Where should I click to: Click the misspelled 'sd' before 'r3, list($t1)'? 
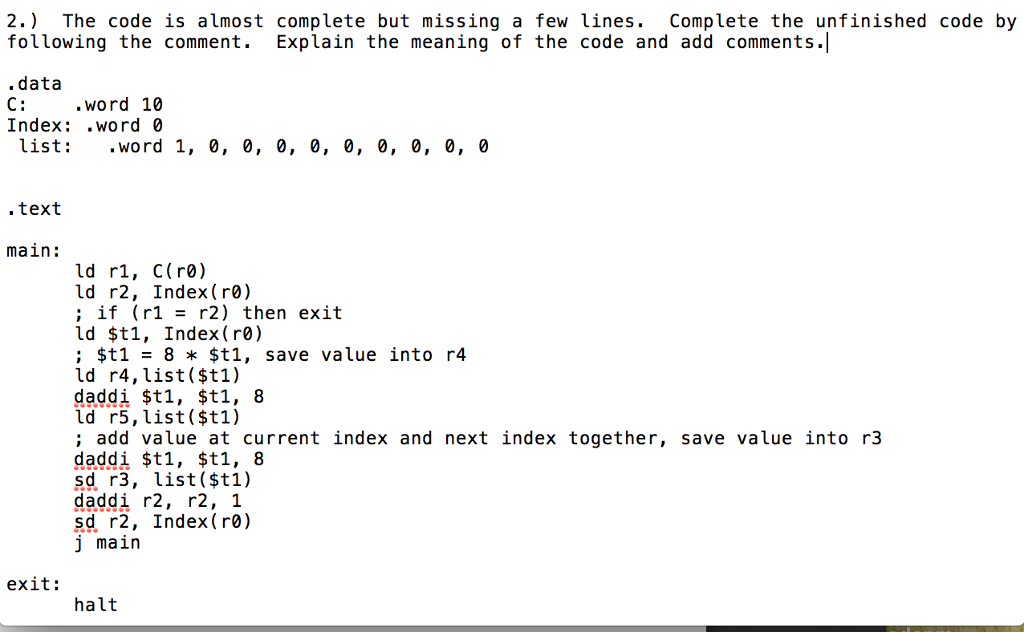click(x=85, y=480)
